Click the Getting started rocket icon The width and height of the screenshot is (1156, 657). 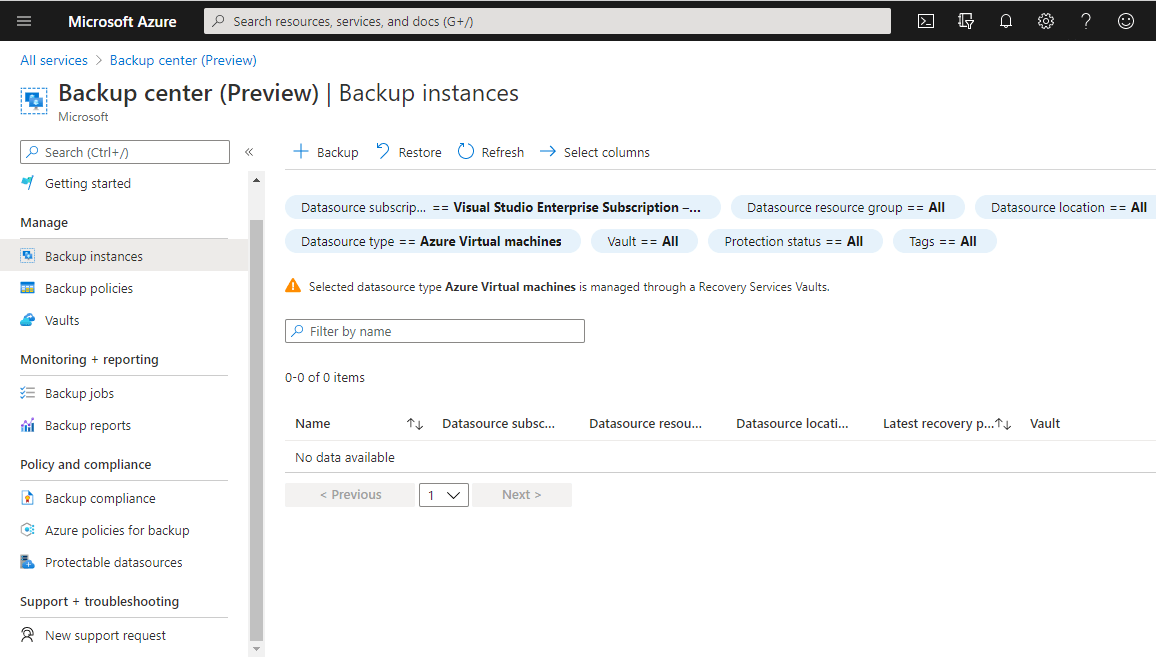(x=27, y=183)
